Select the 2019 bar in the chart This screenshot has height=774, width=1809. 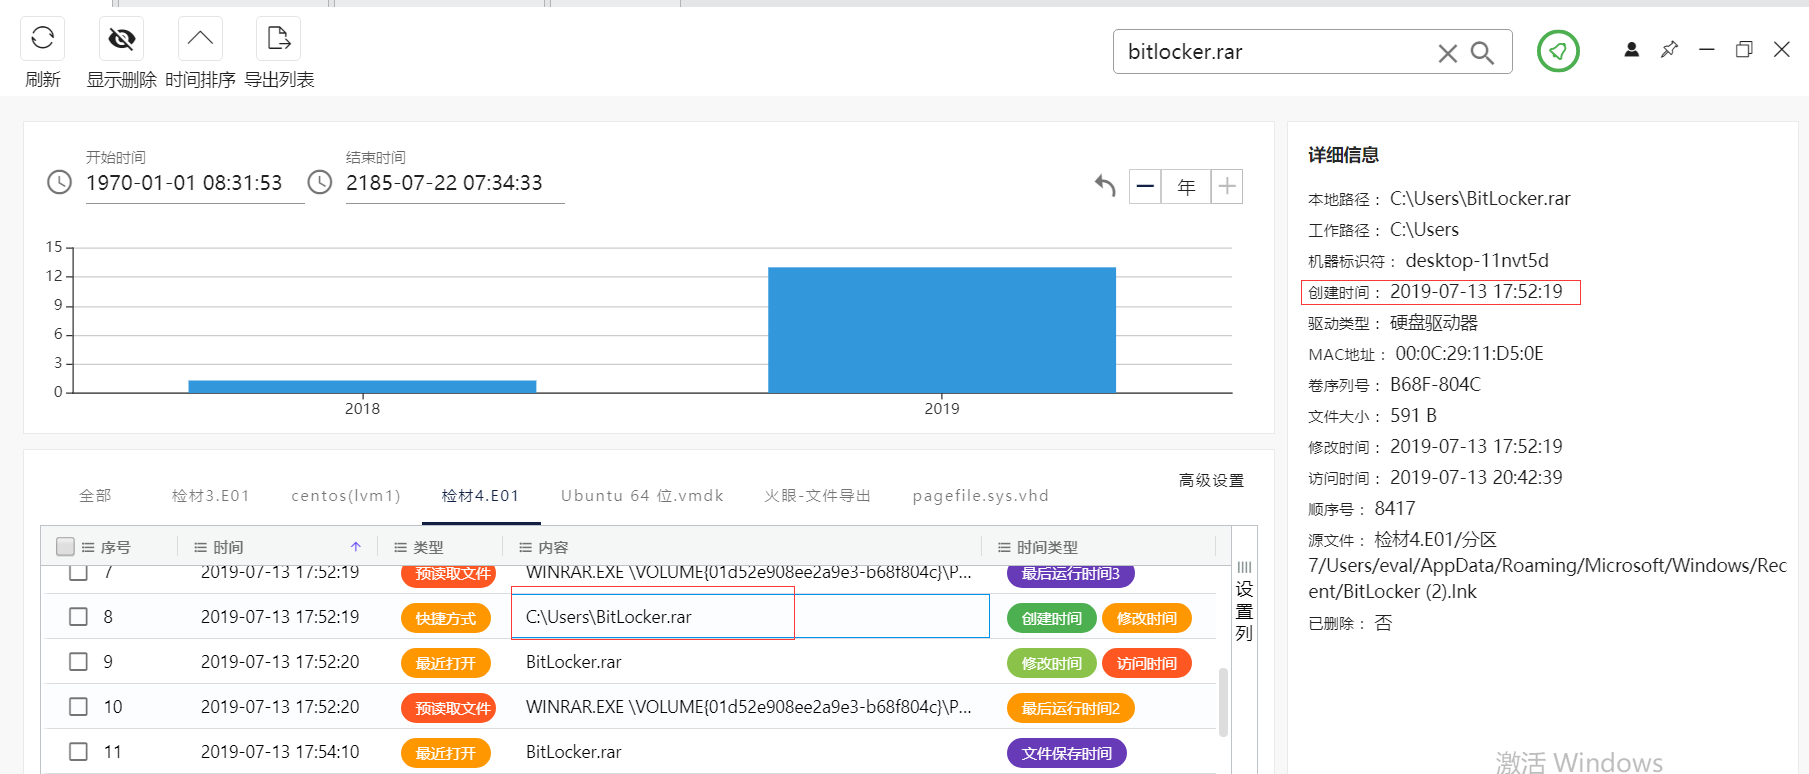[x=941, y=330]
